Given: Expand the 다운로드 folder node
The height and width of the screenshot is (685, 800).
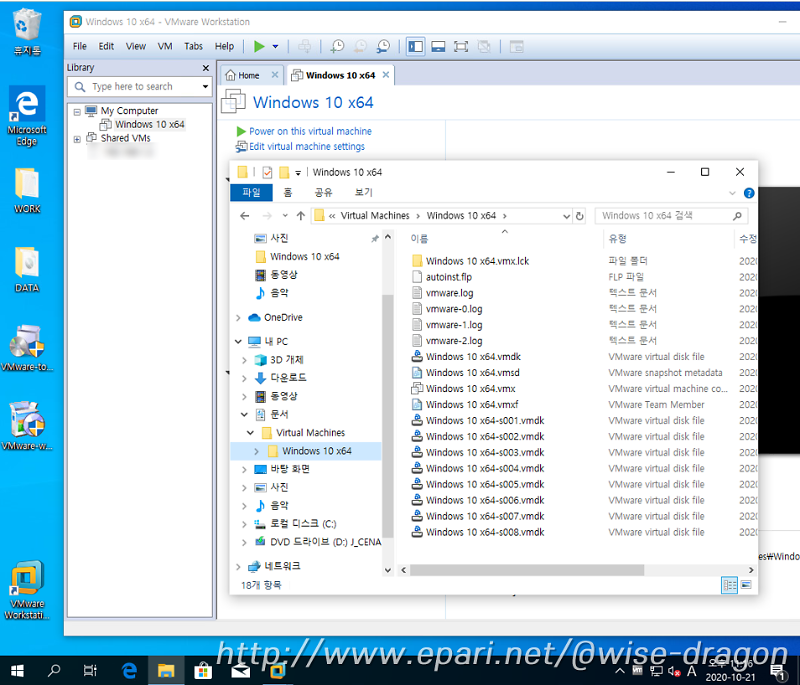Looking at the screenshot, I should [x=244, y=378].
